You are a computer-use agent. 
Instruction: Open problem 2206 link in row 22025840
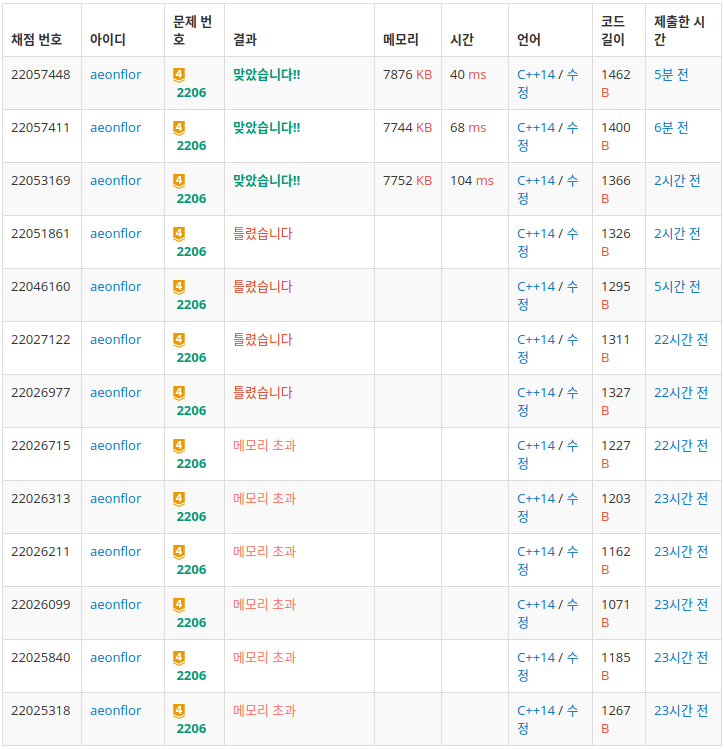(x=191, y=676)
